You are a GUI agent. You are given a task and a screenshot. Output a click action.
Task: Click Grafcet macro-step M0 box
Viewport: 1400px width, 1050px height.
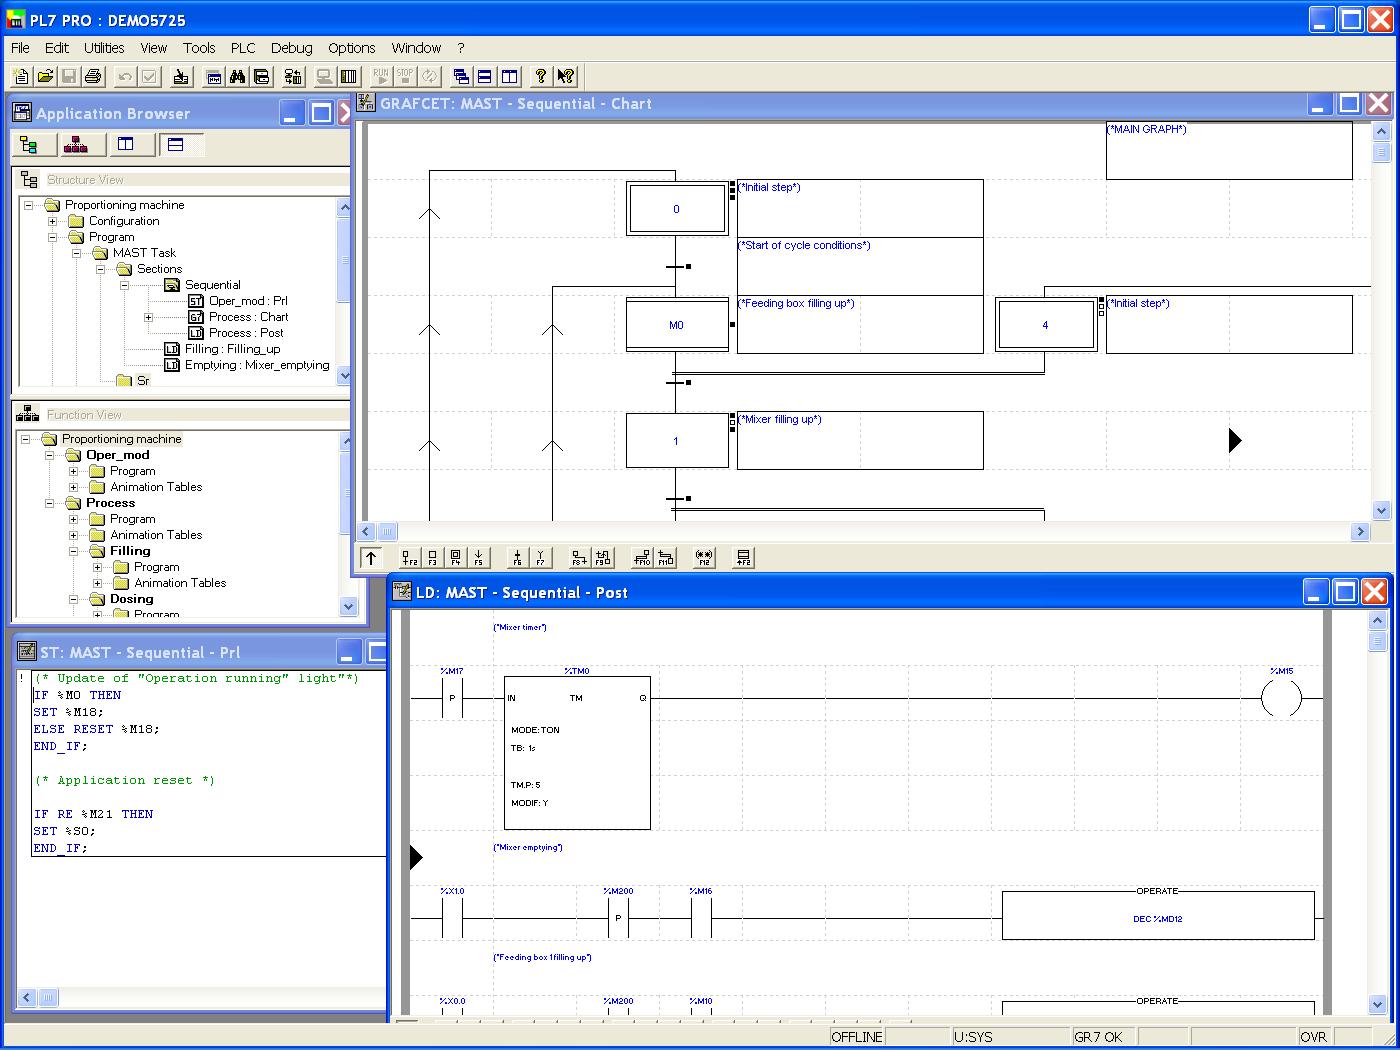pos(676,325)
